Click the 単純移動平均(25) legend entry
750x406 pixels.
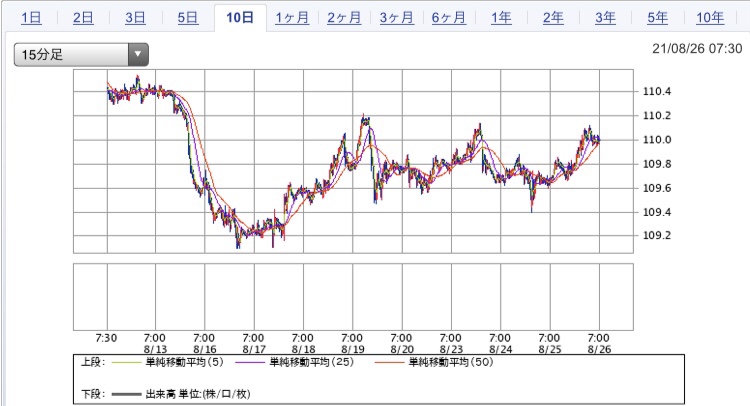pos(311,362)
